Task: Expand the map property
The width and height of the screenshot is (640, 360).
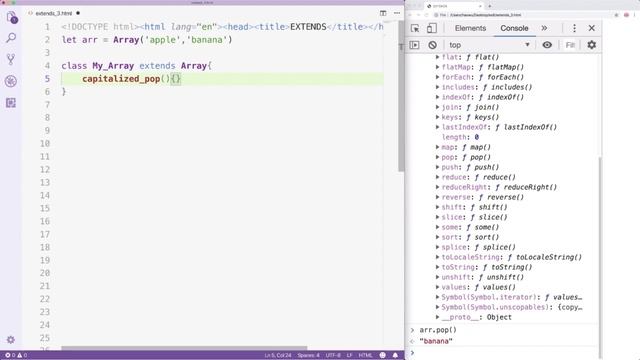Action: (x=438, y=147)
